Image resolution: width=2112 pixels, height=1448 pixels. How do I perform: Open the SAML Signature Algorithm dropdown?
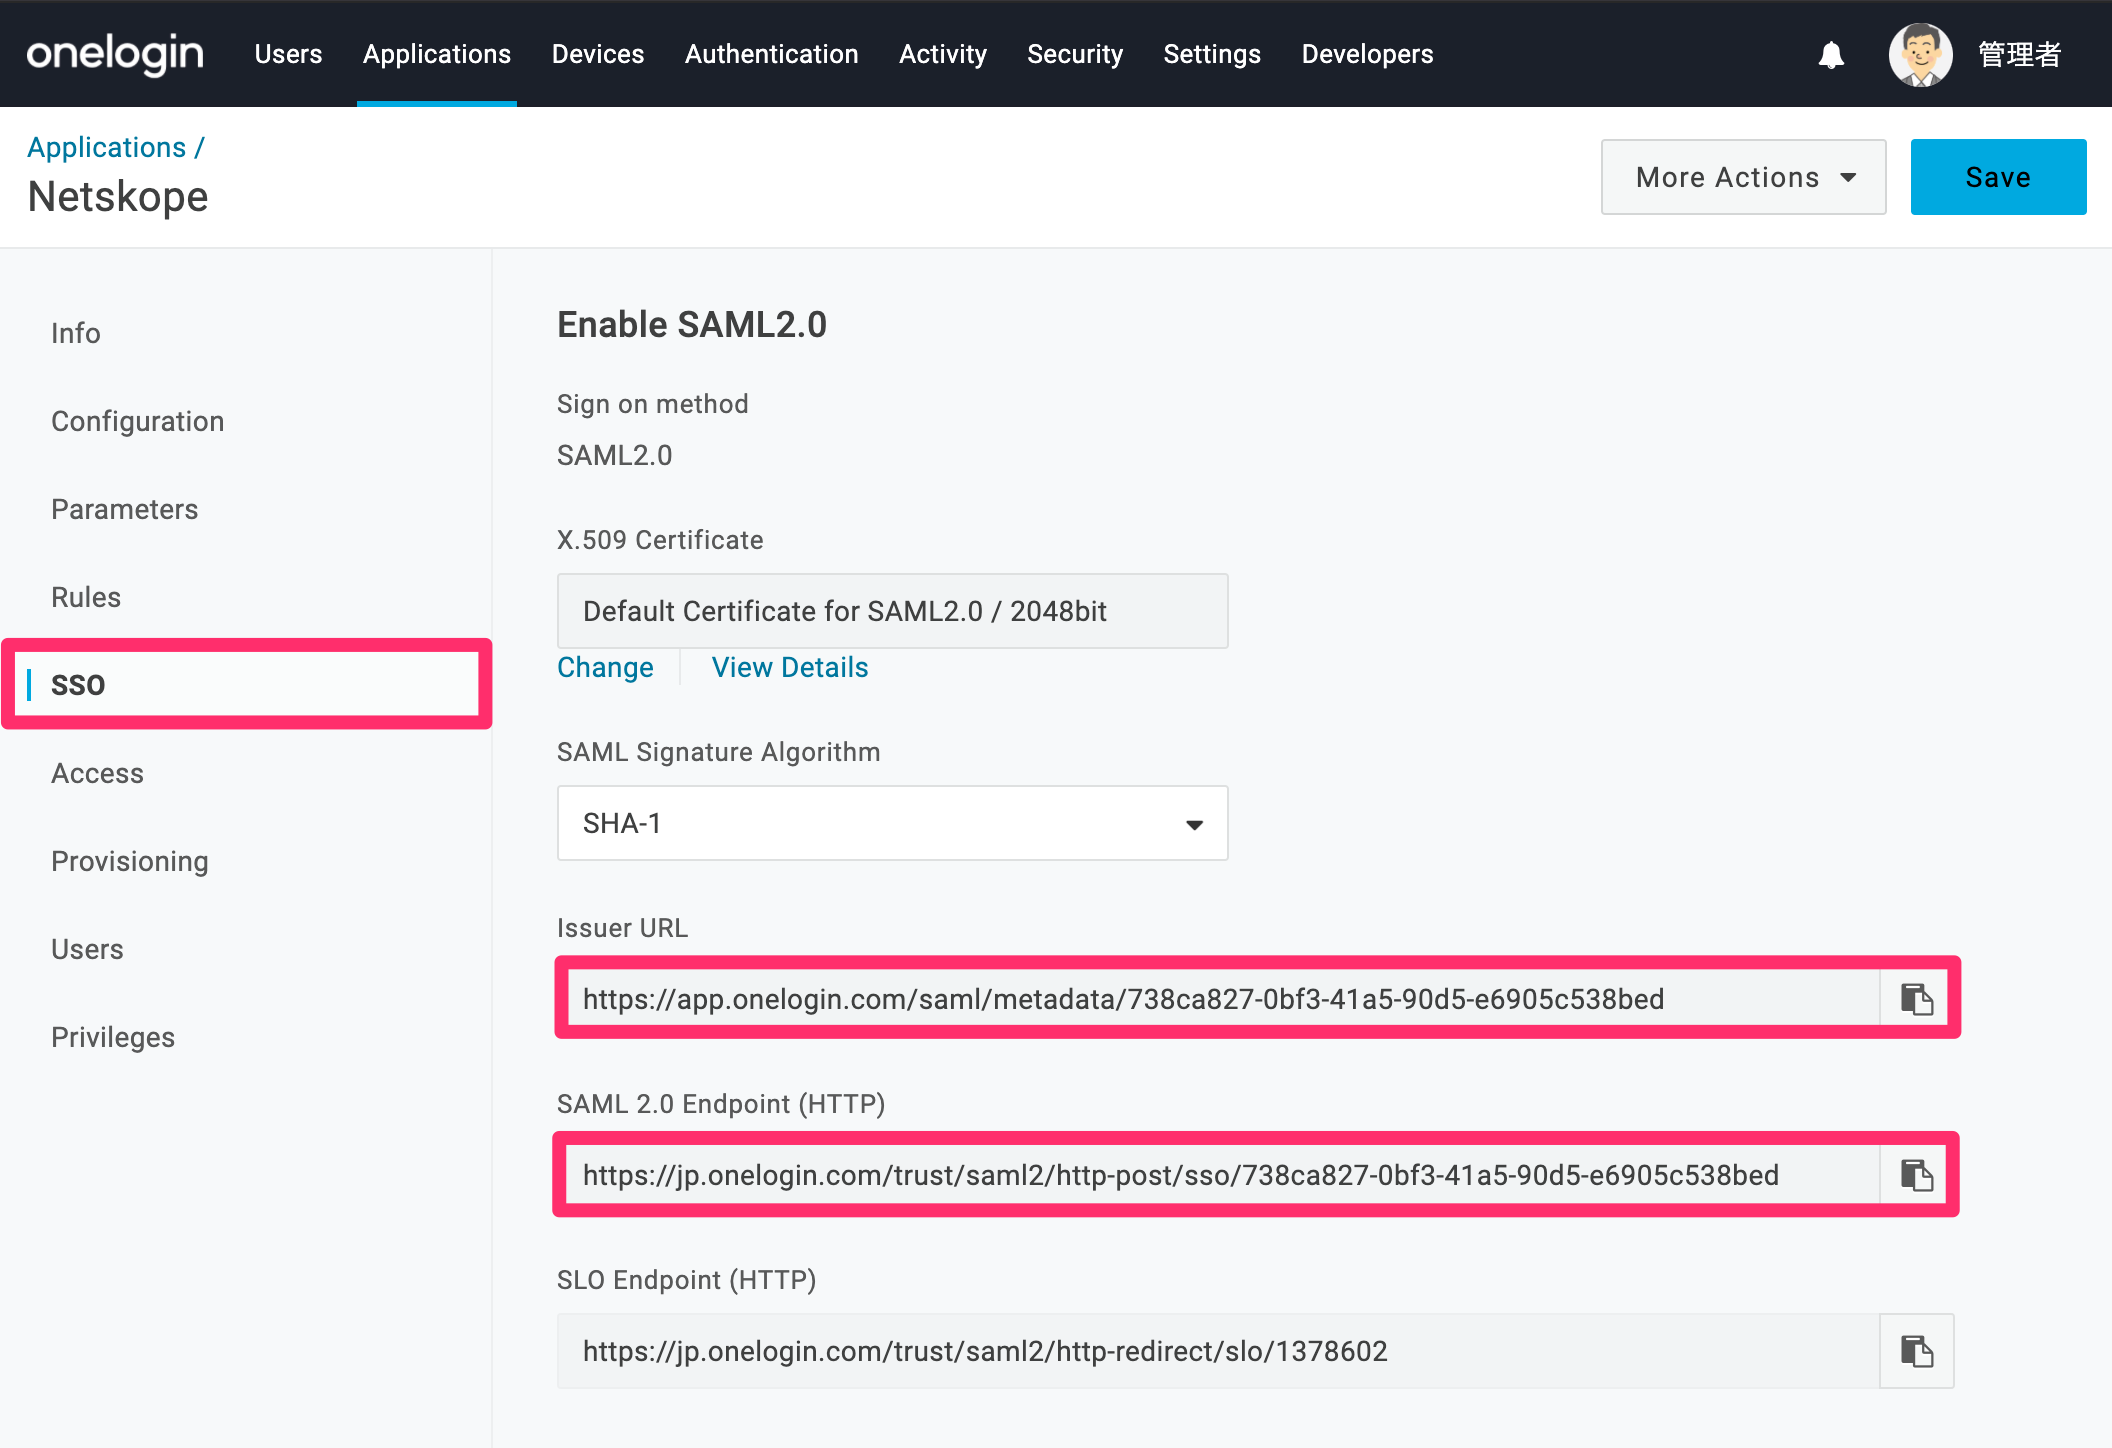tap(892, 823)
